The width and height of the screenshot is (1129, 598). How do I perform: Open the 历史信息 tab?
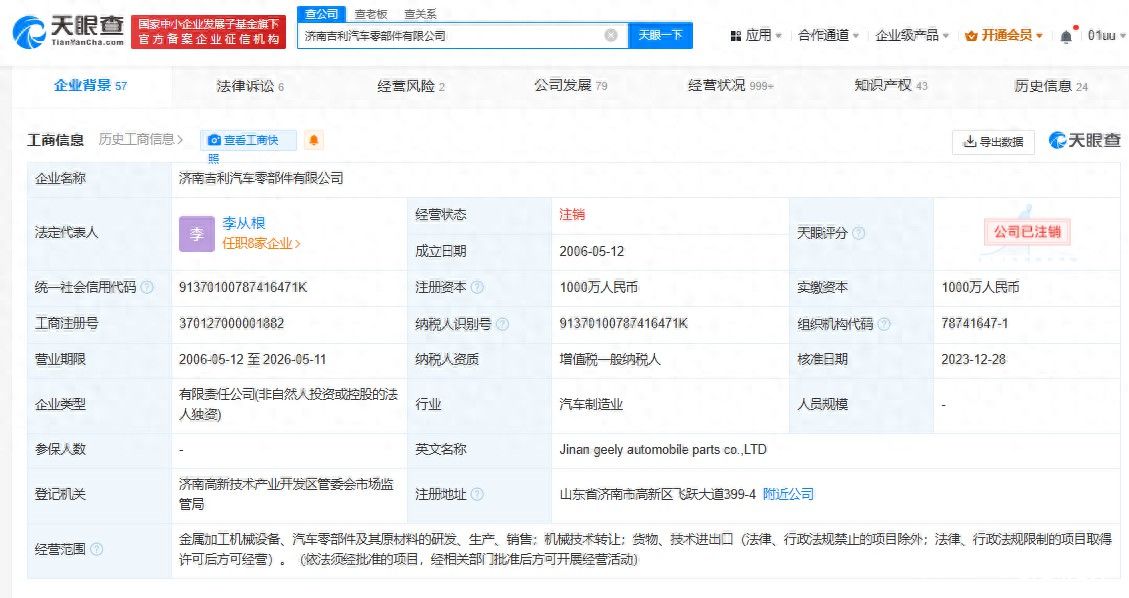point(1051,86)
